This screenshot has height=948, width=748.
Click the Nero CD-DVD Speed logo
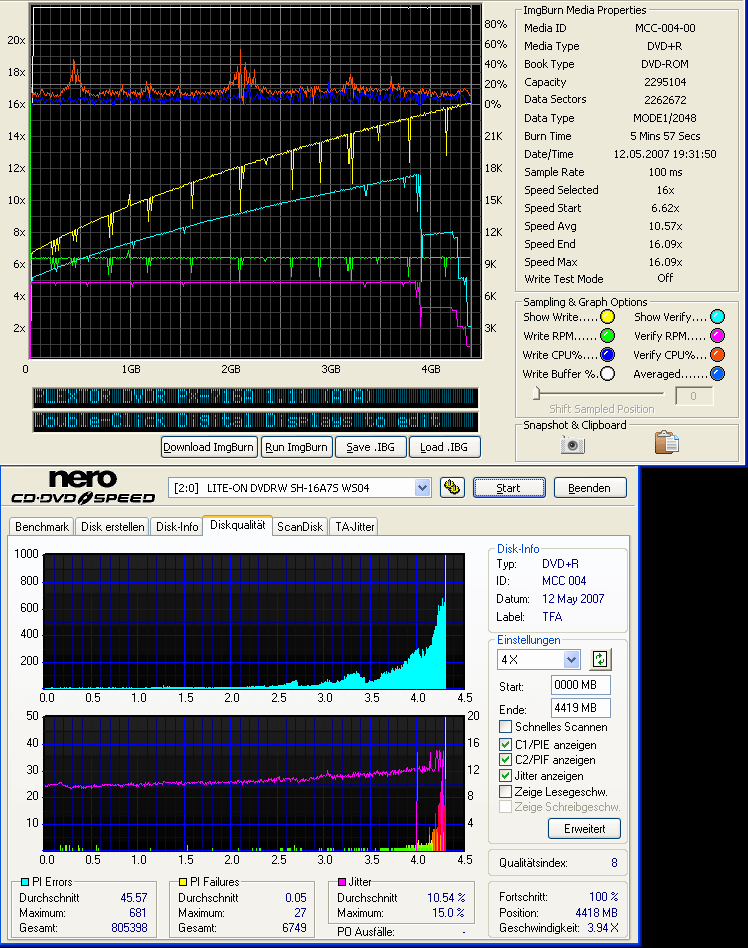pyautogui.click(x=83, y=487)
